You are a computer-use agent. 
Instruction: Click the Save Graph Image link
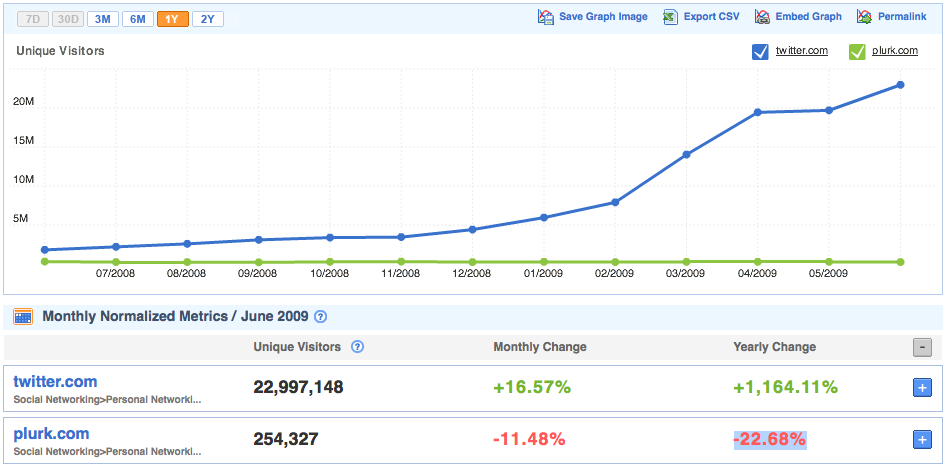(x=603, y=17)
